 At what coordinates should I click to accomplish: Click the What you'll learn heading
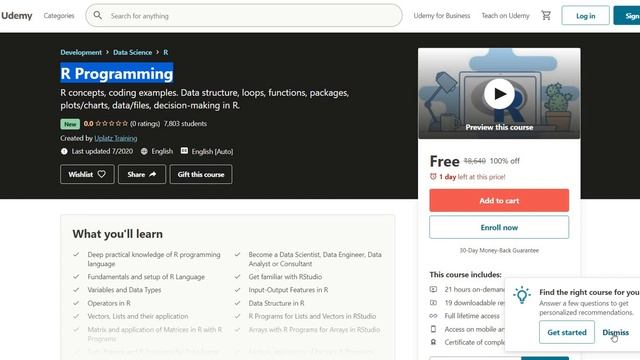click(118, 234)
